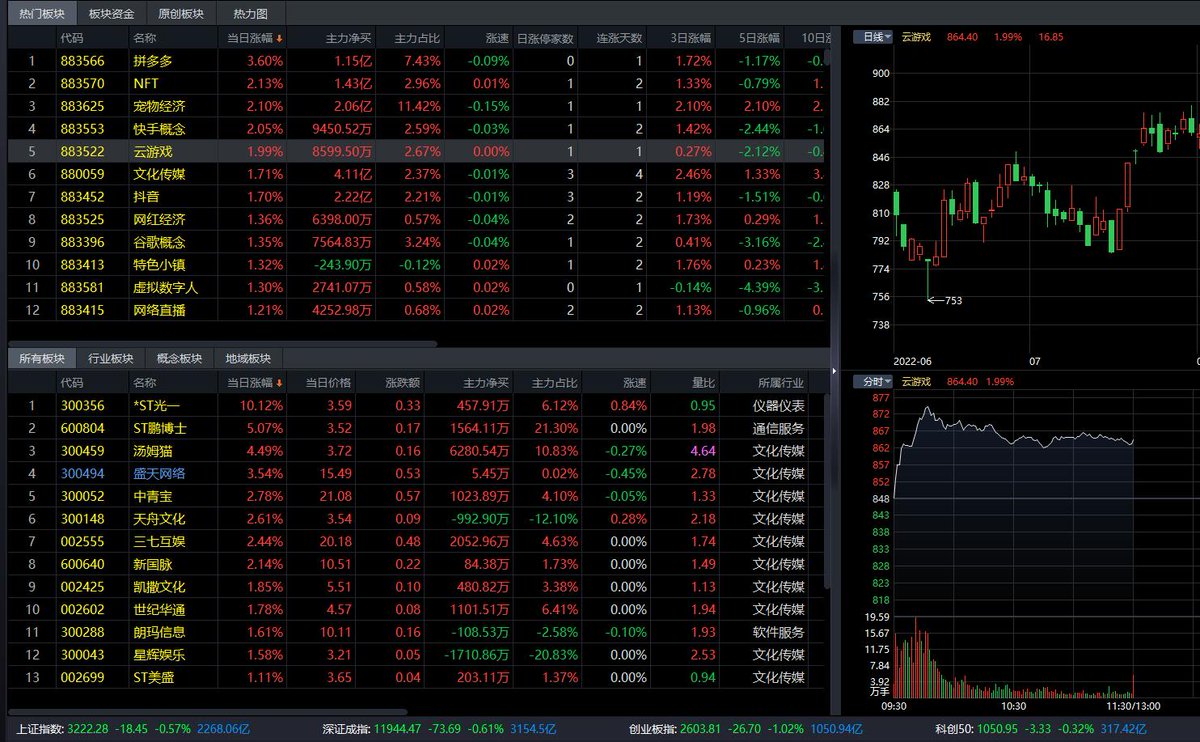Click sort arrow beside 当日涨幅 in stock list table
1200x742 pixels.
point(280,383)
